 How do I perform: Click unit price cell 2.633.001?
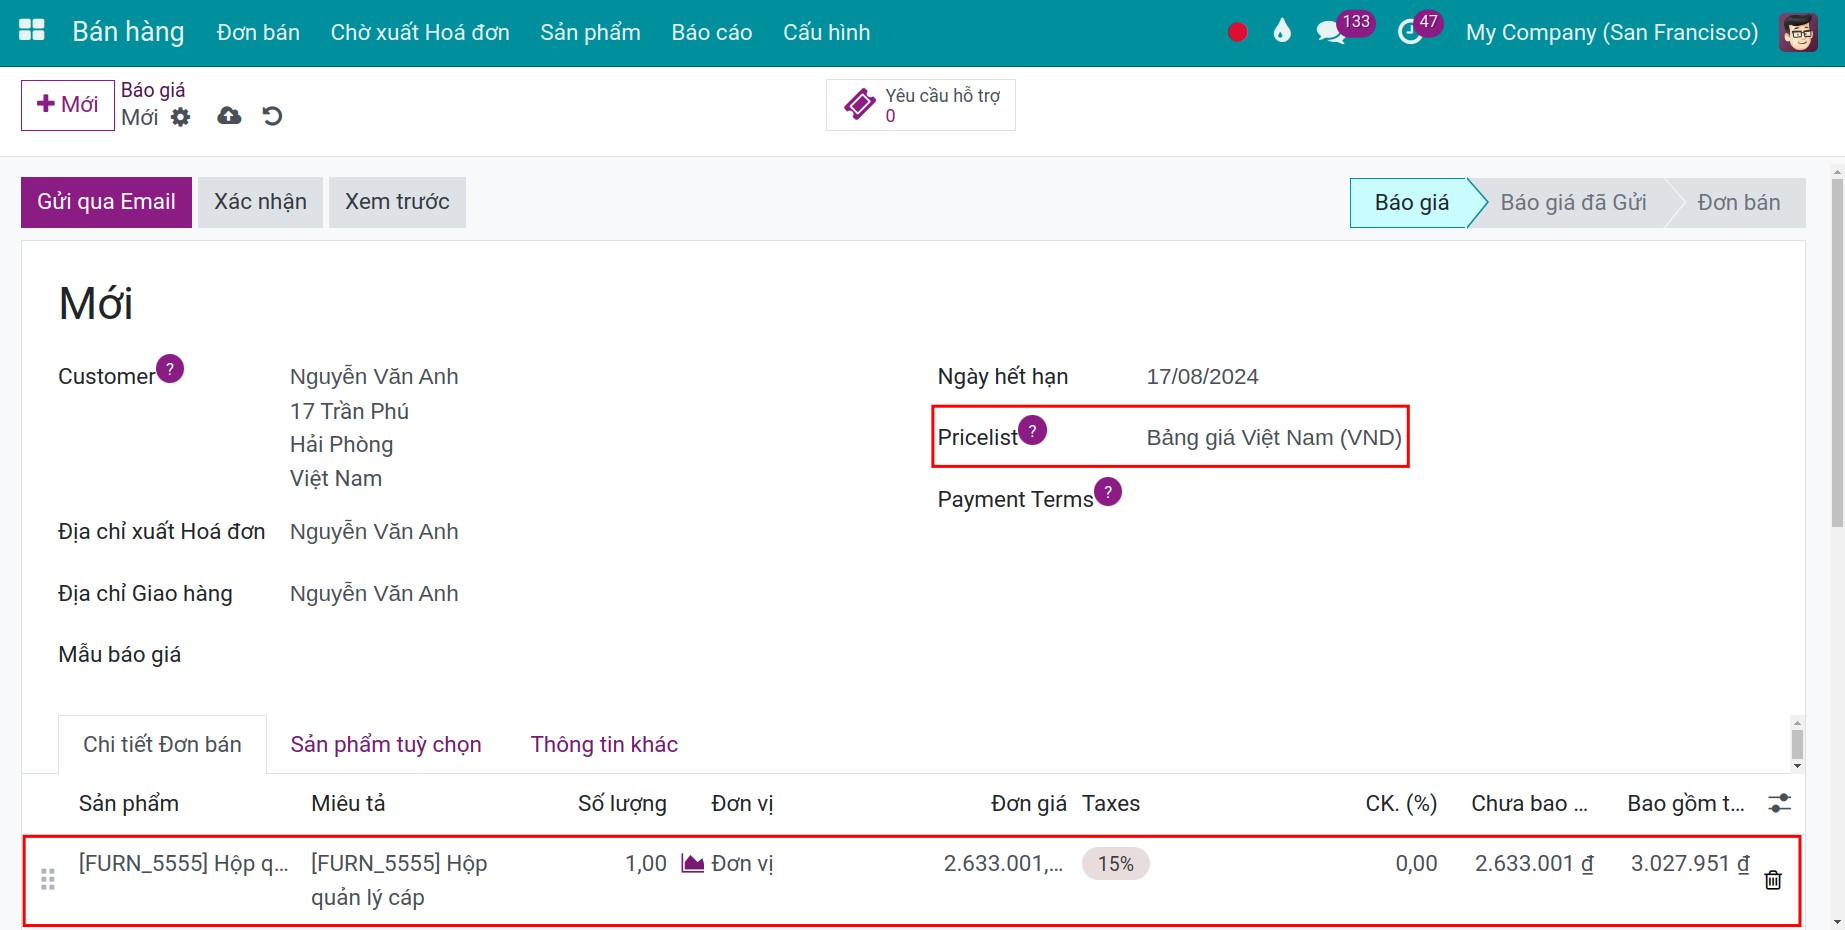coord(1003,863)
